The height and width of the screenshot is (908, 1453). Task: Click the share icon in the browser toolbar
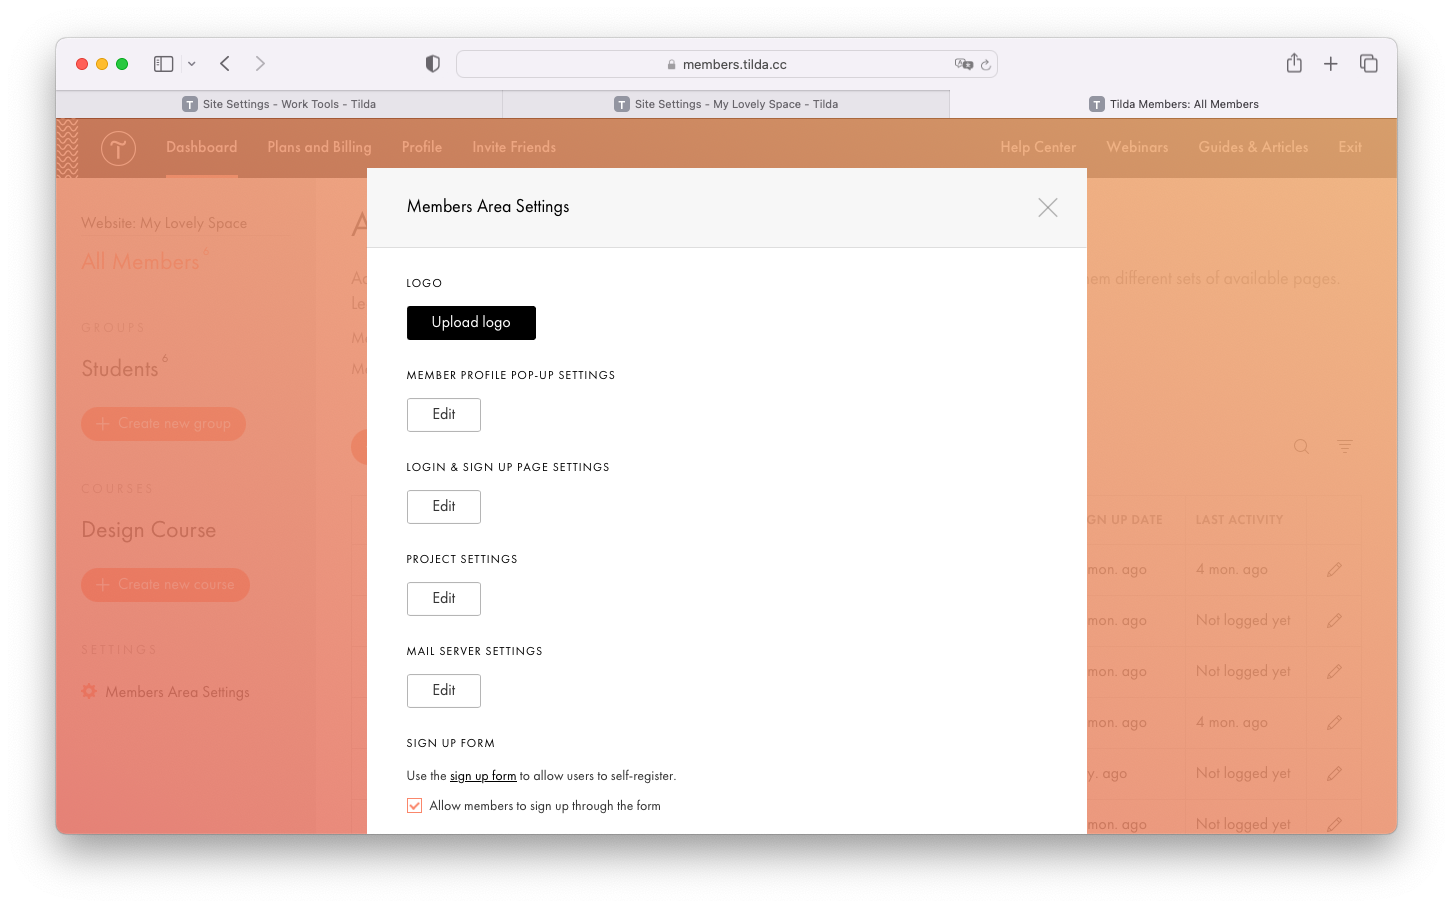pyautogui.click(x=1294, y=62)
